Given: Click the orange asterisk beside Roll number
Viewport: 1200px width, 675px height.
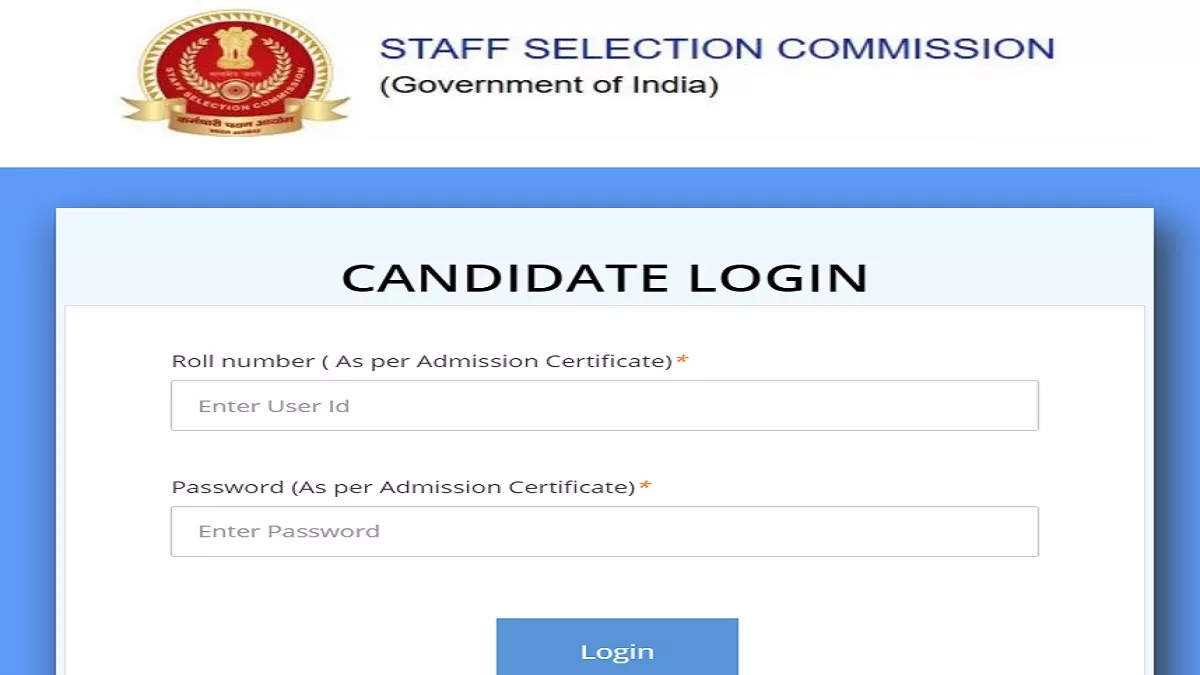Looking at the screenshot, I should (x=682, y=360).
